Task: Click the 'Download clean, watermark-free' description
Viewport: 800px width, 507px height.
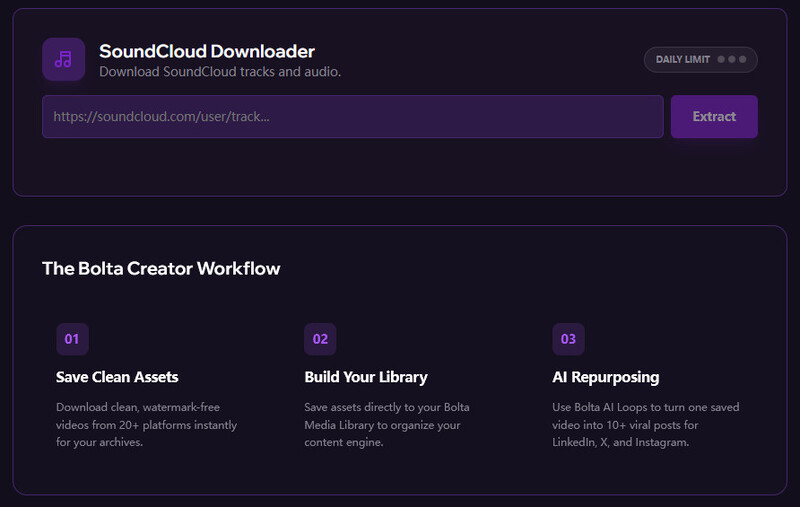Action: click(146, 425)
